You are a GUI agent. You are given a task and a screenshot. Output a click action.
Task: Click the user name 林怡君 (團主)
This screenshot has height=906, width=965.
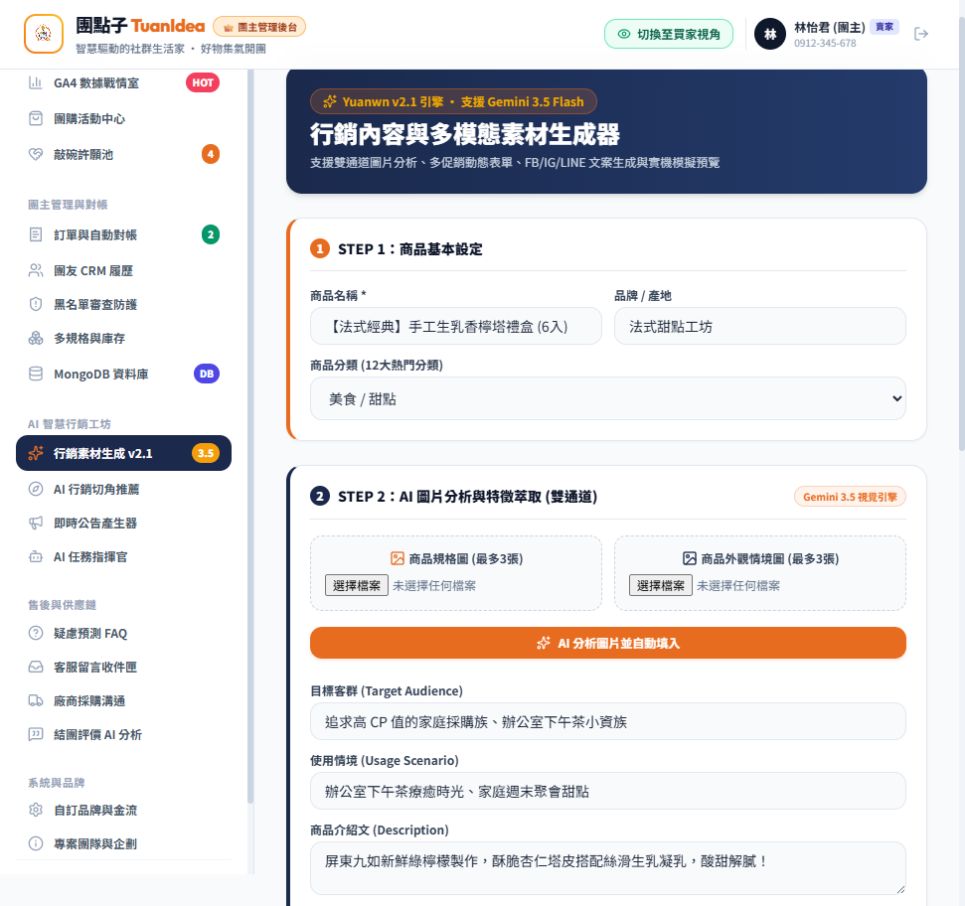[829, 27]
